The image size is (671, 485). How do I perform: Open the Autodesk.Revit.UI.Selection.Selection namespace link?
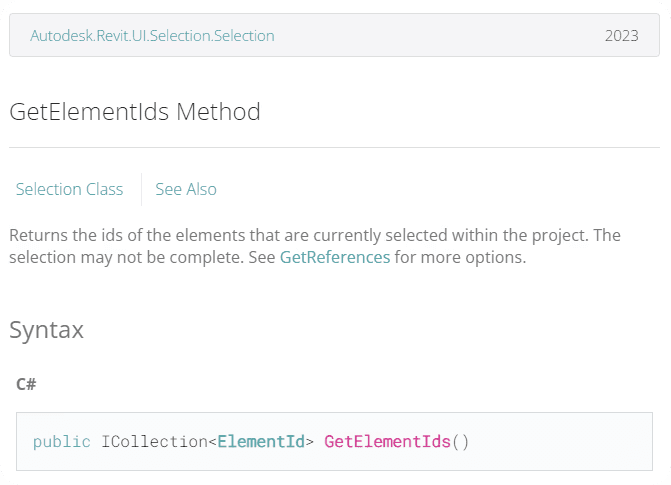[x=152, y=36]
